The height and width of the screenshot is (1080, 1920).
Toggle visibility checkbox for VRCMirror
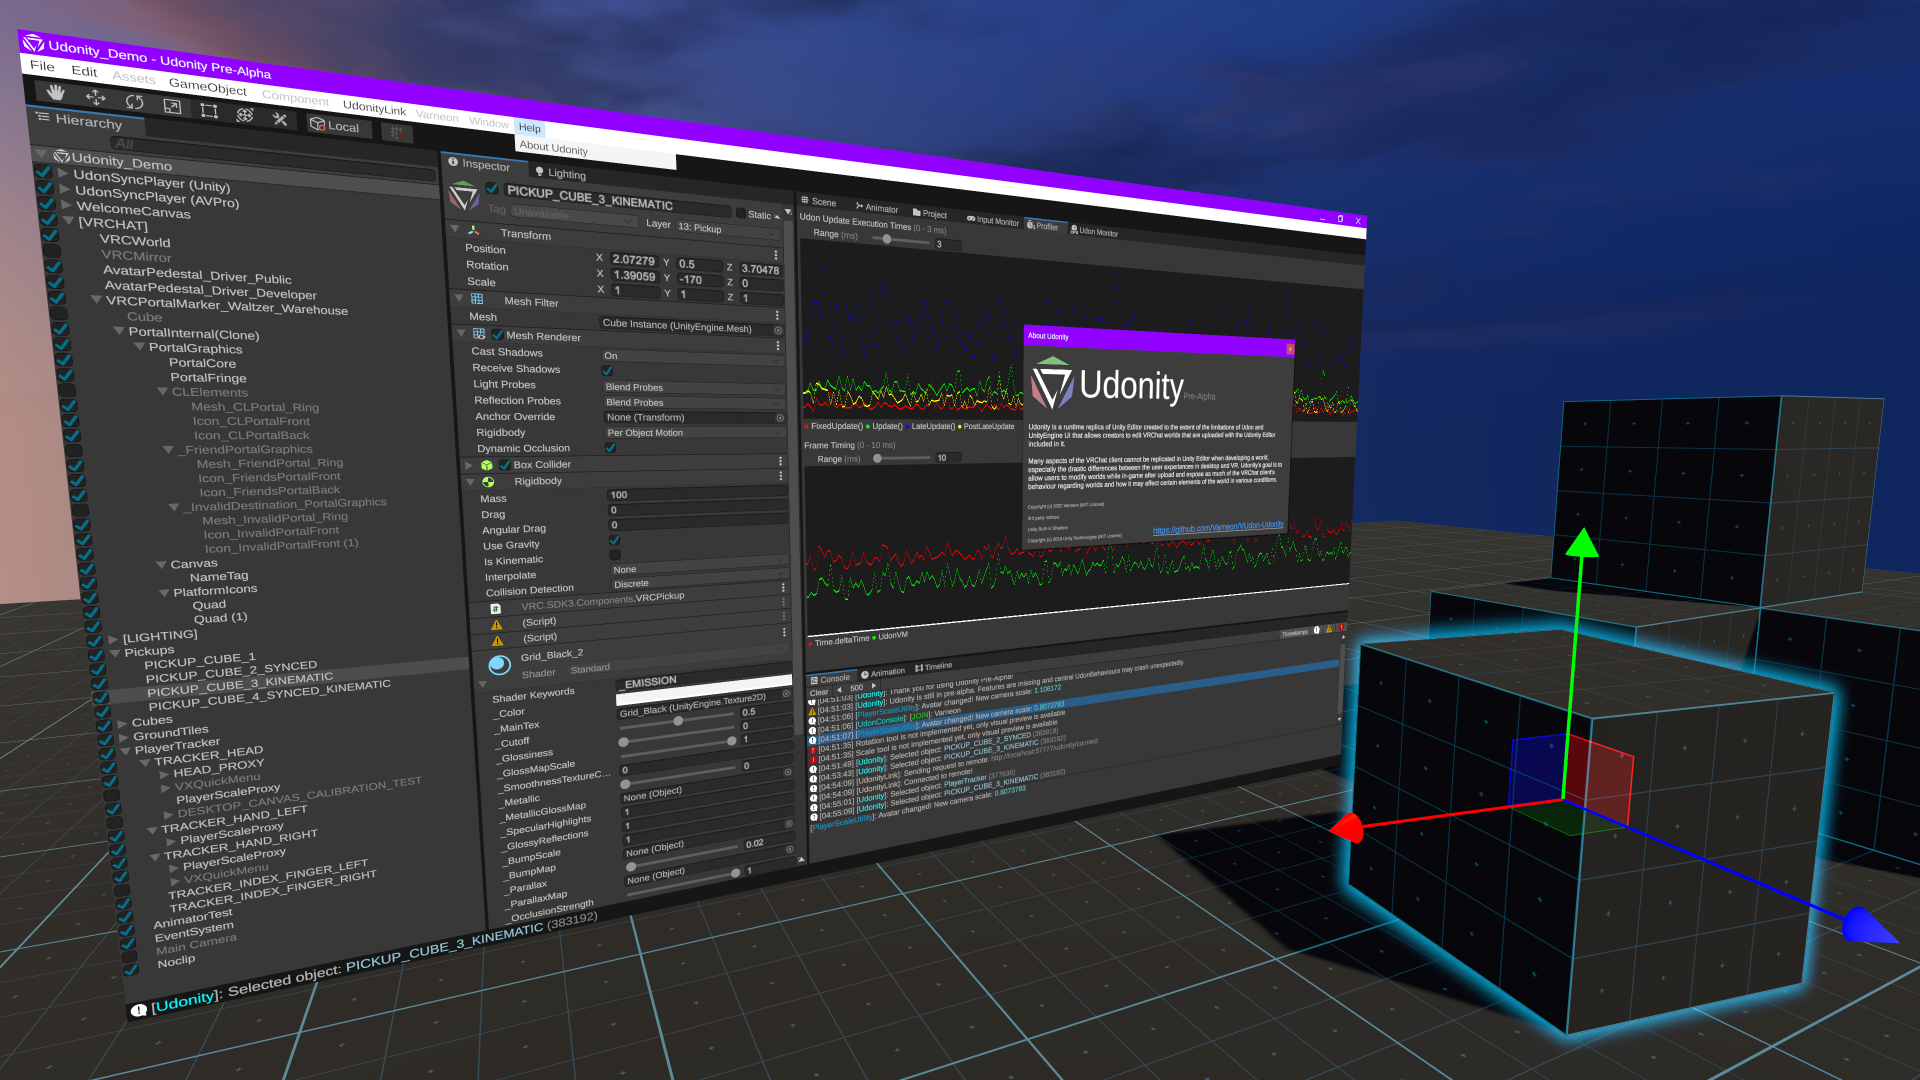coord(51,251)
